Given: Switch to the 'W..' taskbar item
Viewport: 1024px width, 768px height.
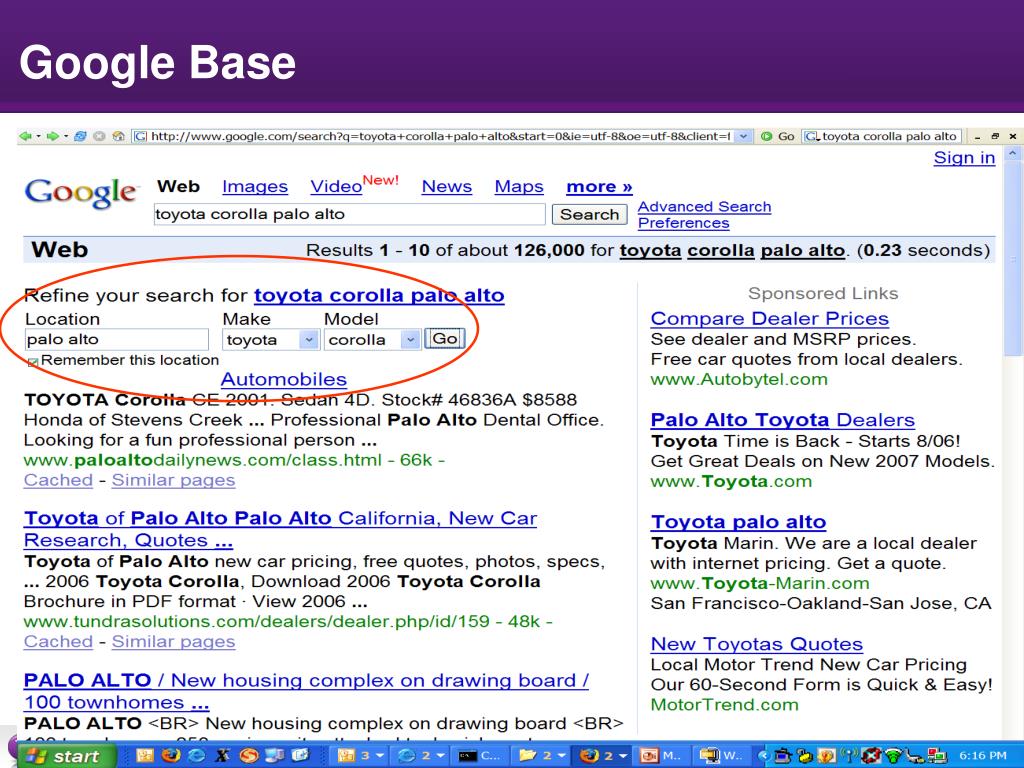Looking at the screenshot, I should click(721, 756).
